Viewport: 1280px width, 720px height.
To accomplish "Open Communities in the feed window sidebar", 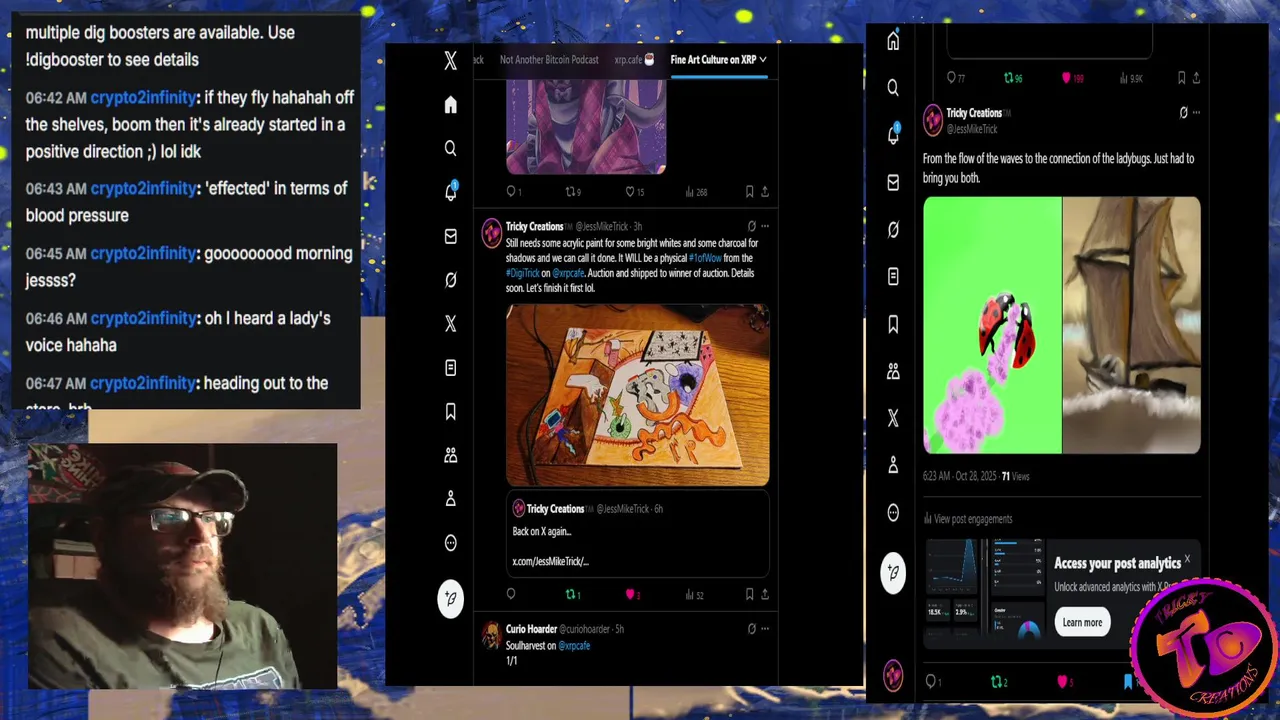I will coord(450,455).
